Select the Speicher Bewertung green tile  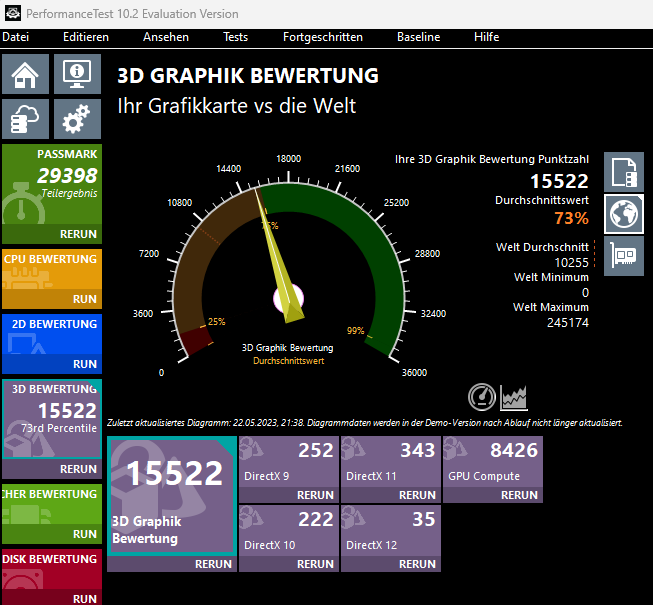click(x=52, y=504)
